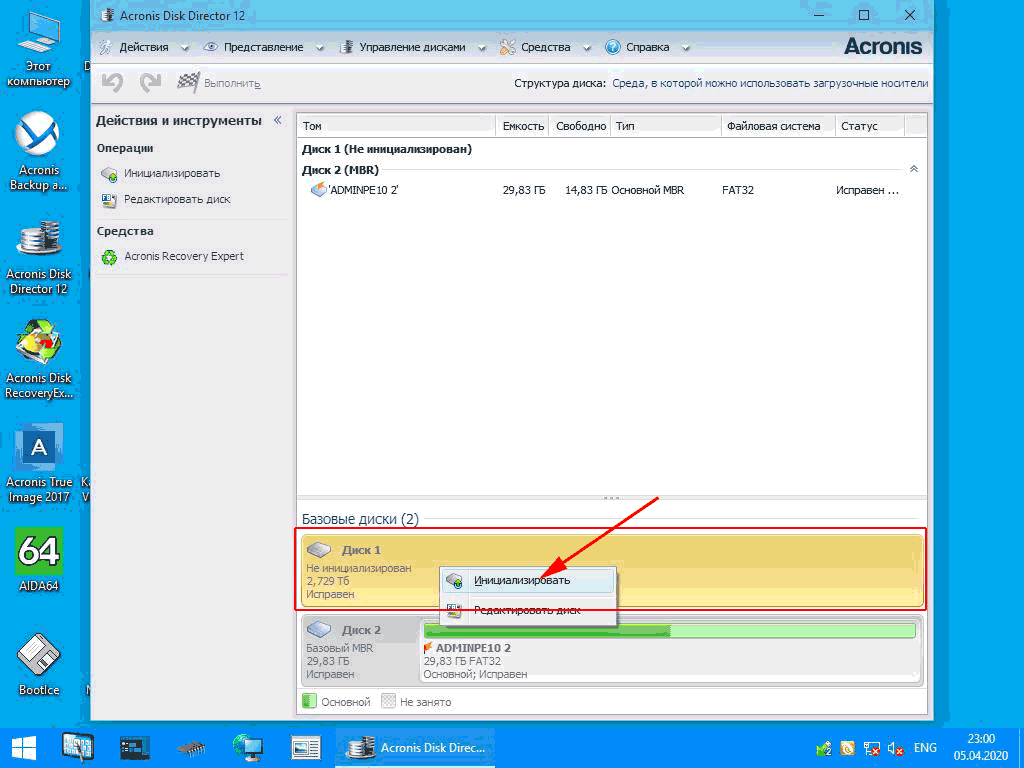This screenshot has width=1024, height=768.
Task: Open the Действия menu
Action: point(144,47)
